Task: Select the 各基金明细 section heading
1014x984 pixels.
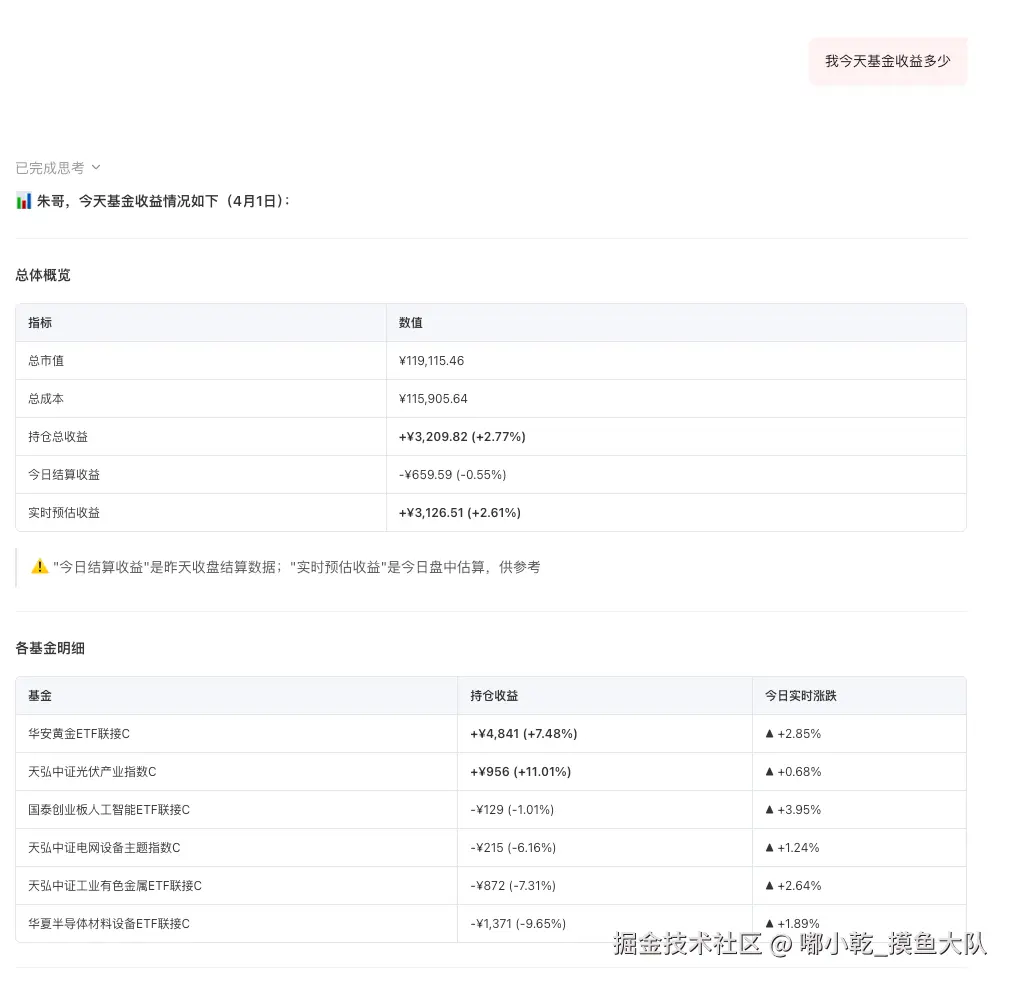Action: [x=50, y=648]
